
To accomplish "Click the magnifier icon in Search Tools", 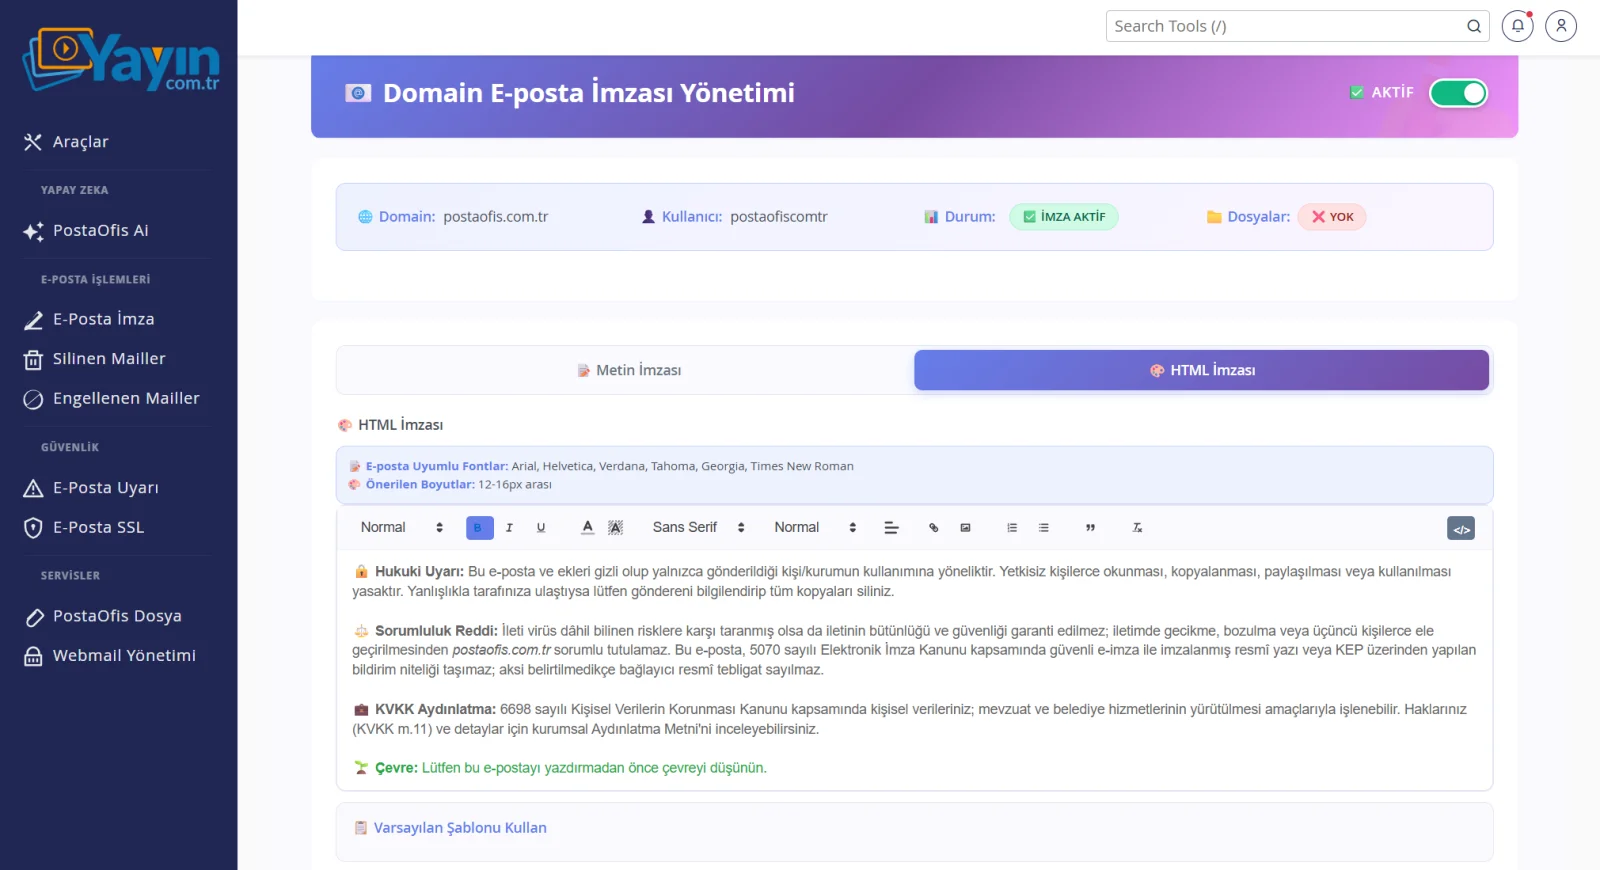I will tap(1474, 26).
